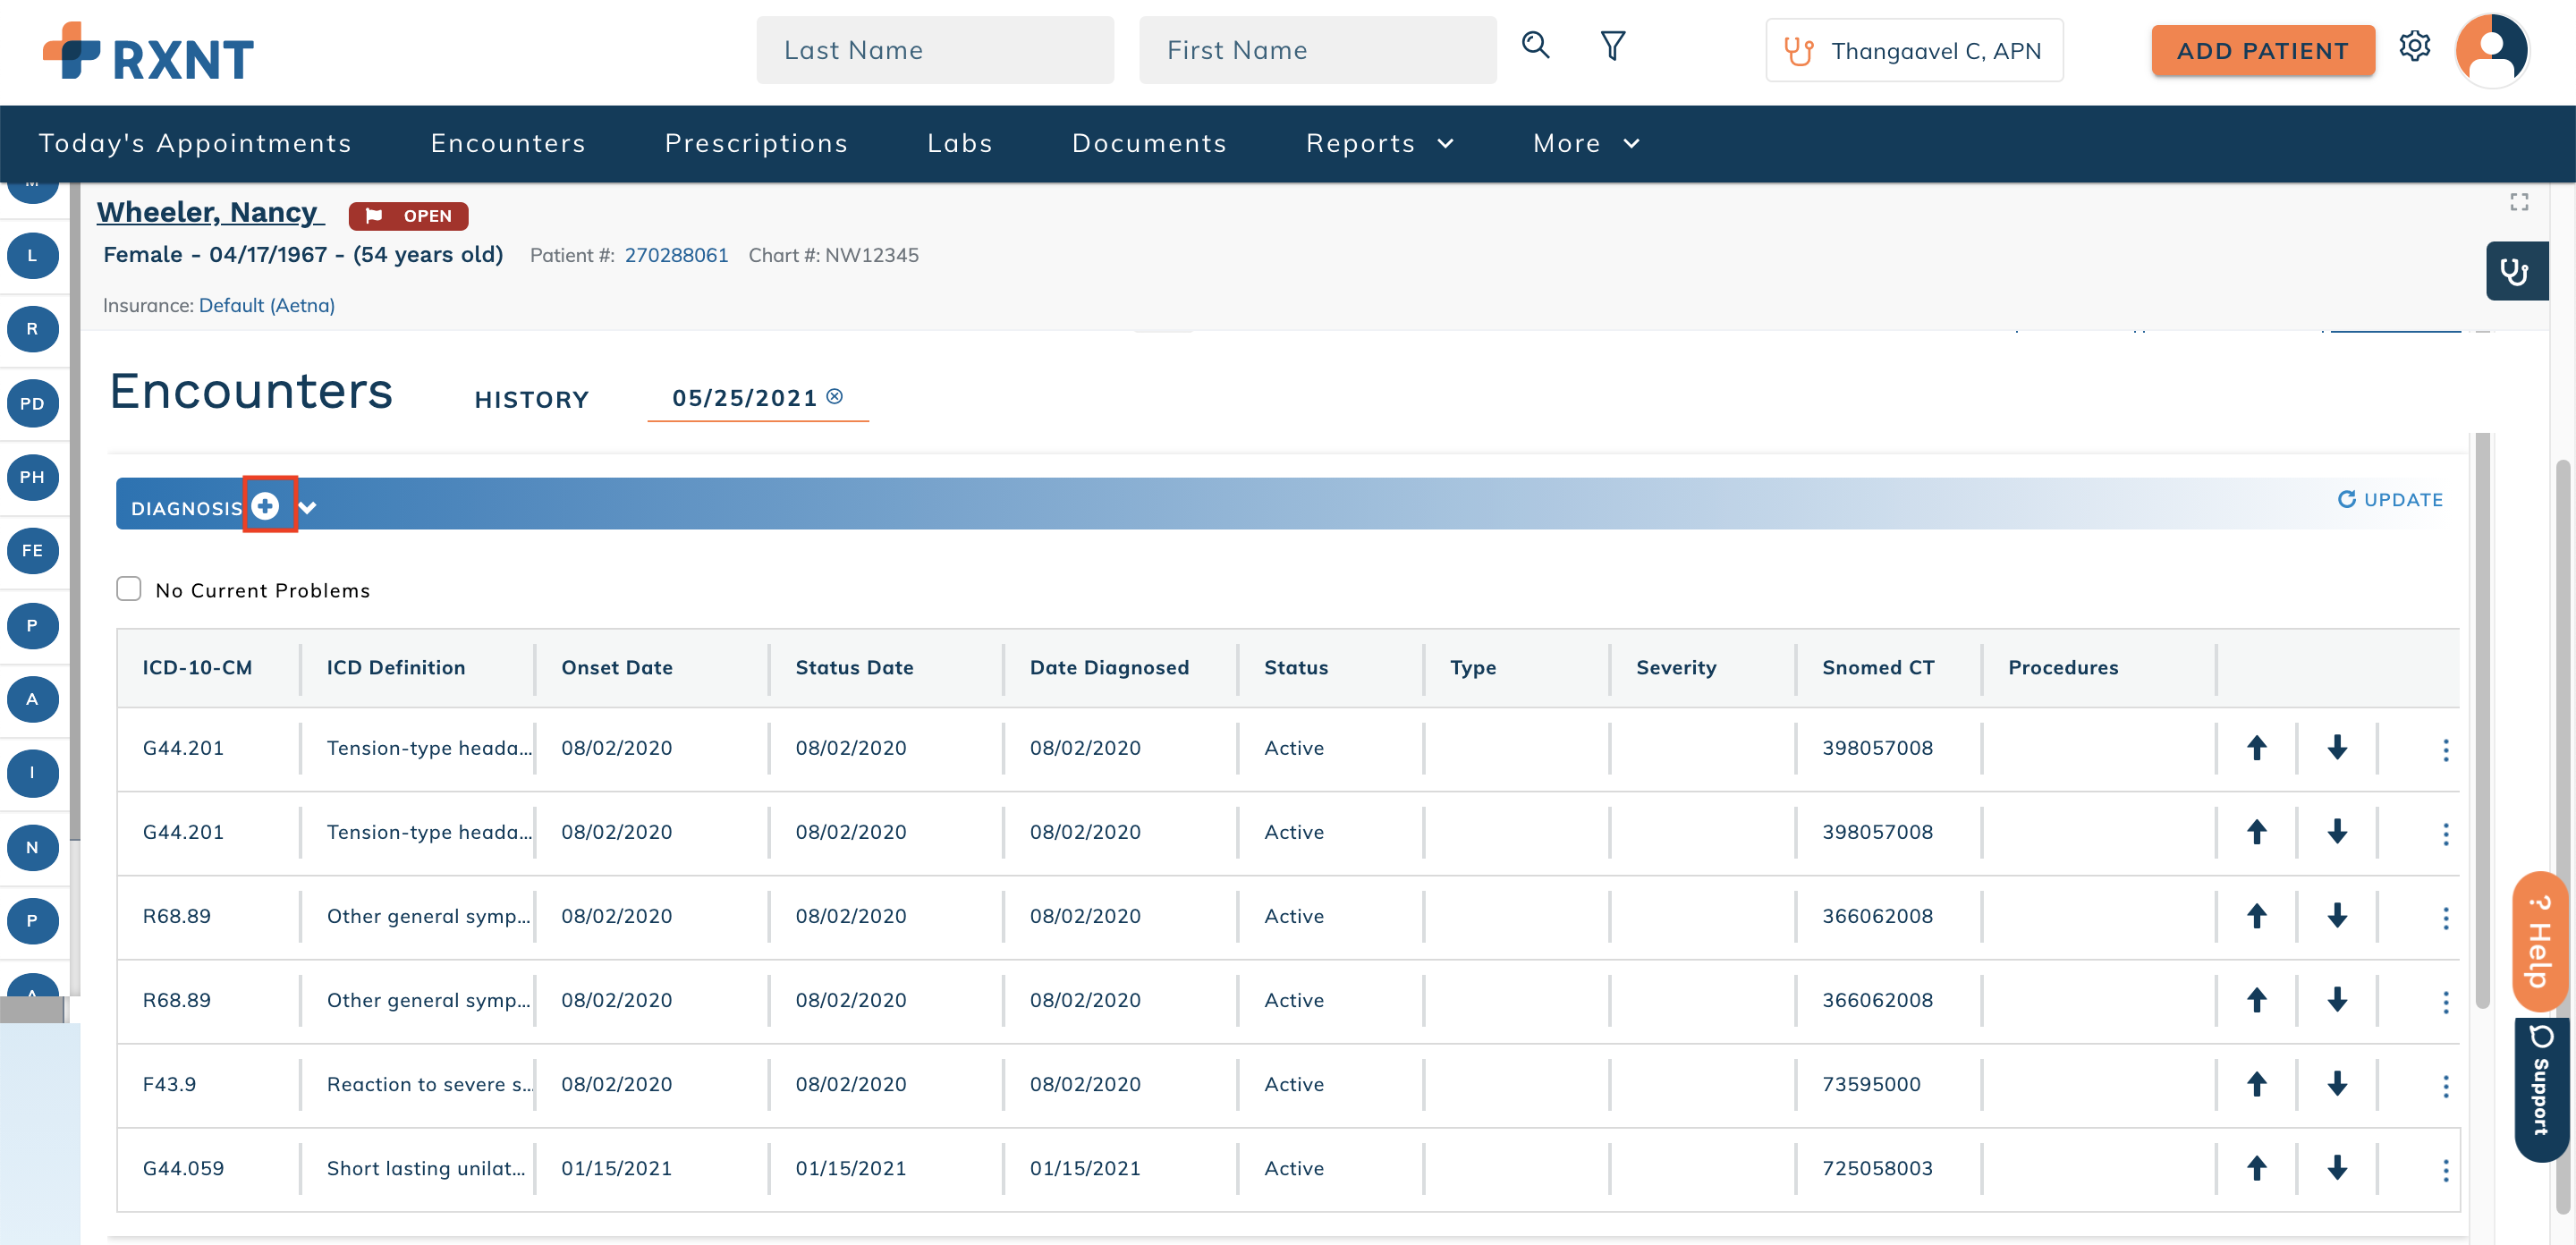The height and width of the screenshot is (1245, 2576).
Task: Move first R68.89 row down
Action: pyautogui.click(x=2336, y=916)
